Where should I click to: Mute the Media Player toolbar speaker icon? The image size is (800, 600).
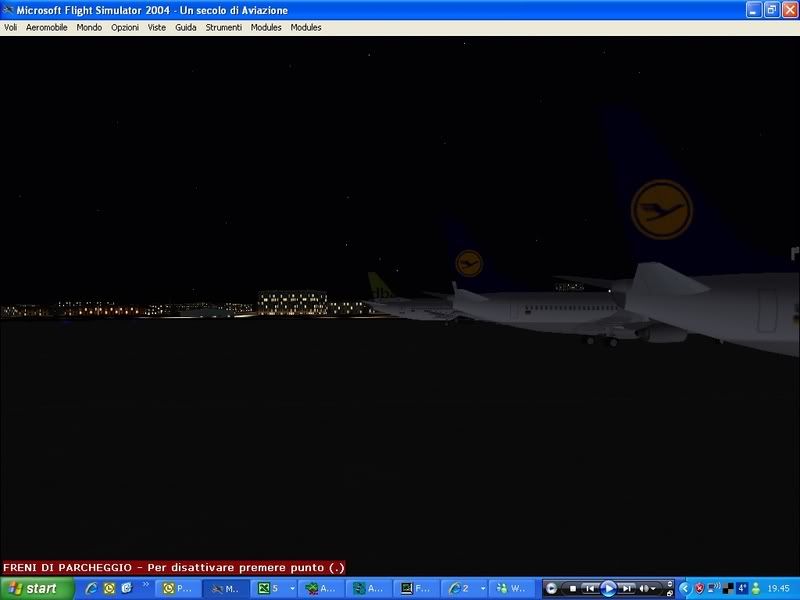pos(644,589)
